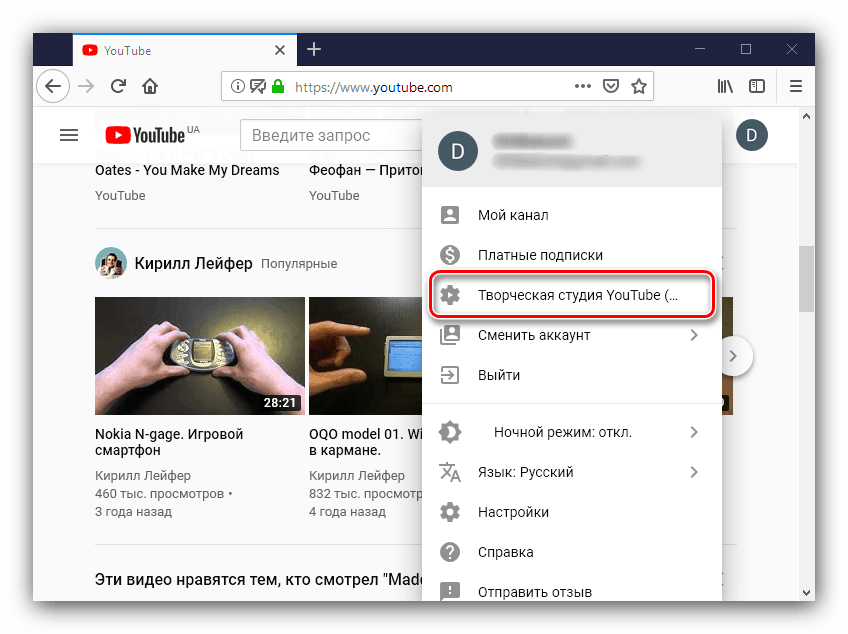Viewport: 848px width, 634px height.
Task: Click the Кирилл Лейфер channel avatar
Action: tap(111, 263)
